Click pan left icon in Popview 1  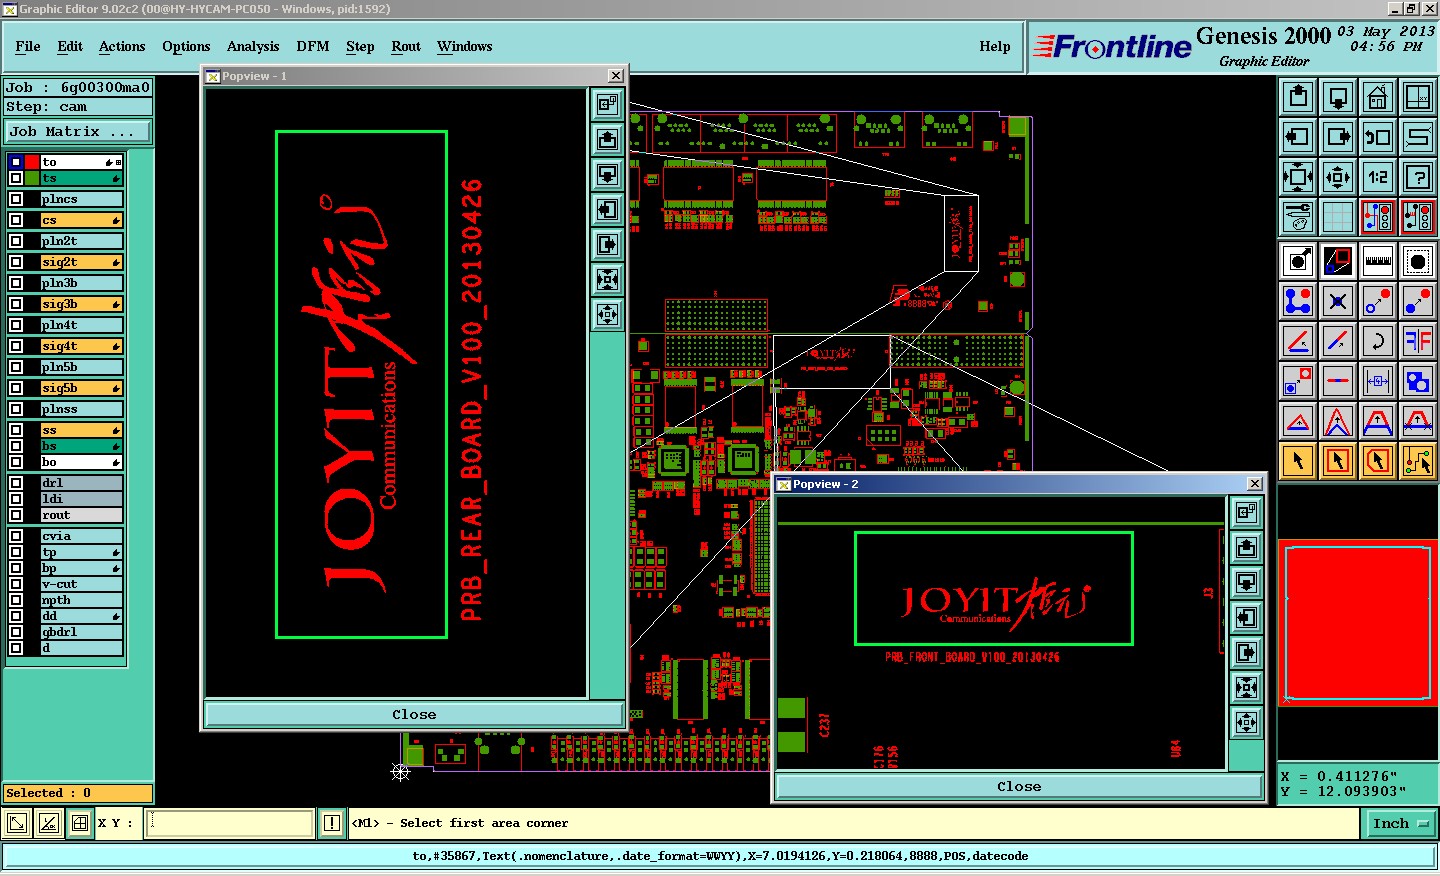(607, 209)
